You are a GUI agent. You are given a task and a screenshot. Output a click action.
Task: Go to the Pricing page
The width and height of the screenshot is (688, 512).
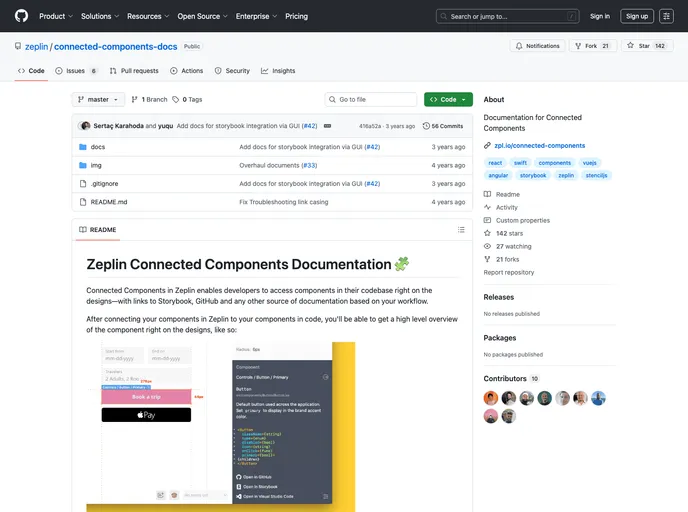click(296, 16)
